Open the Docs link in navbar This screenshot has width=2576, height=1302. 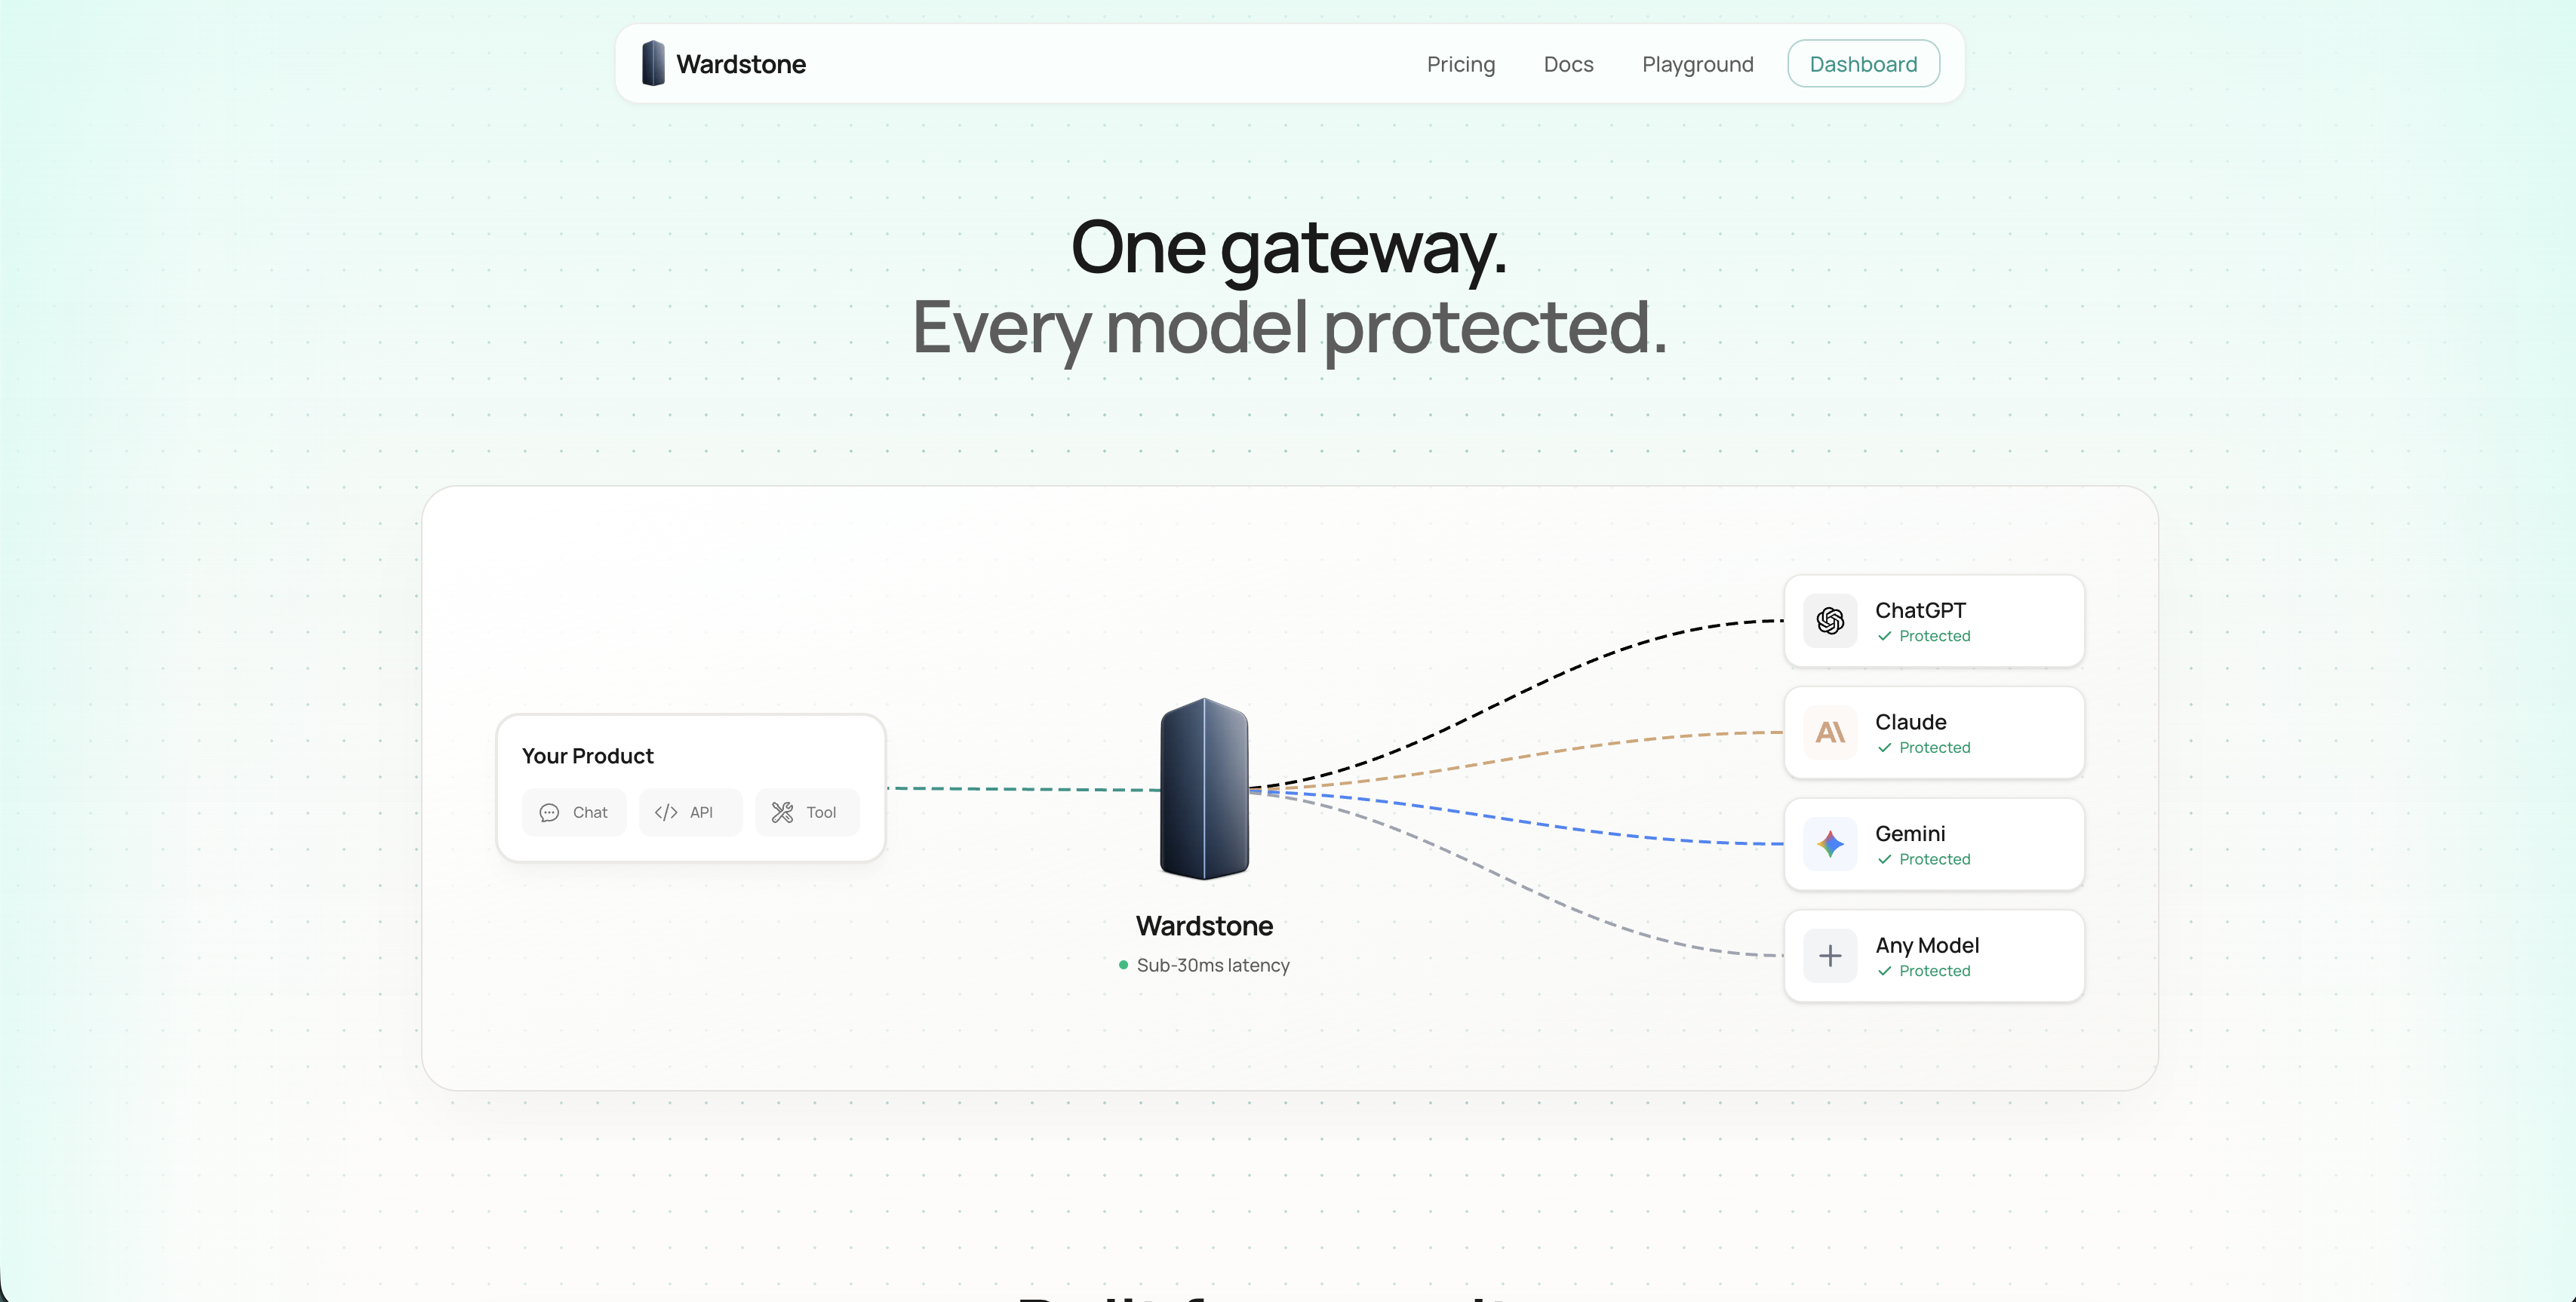[x=1568, y=64]
